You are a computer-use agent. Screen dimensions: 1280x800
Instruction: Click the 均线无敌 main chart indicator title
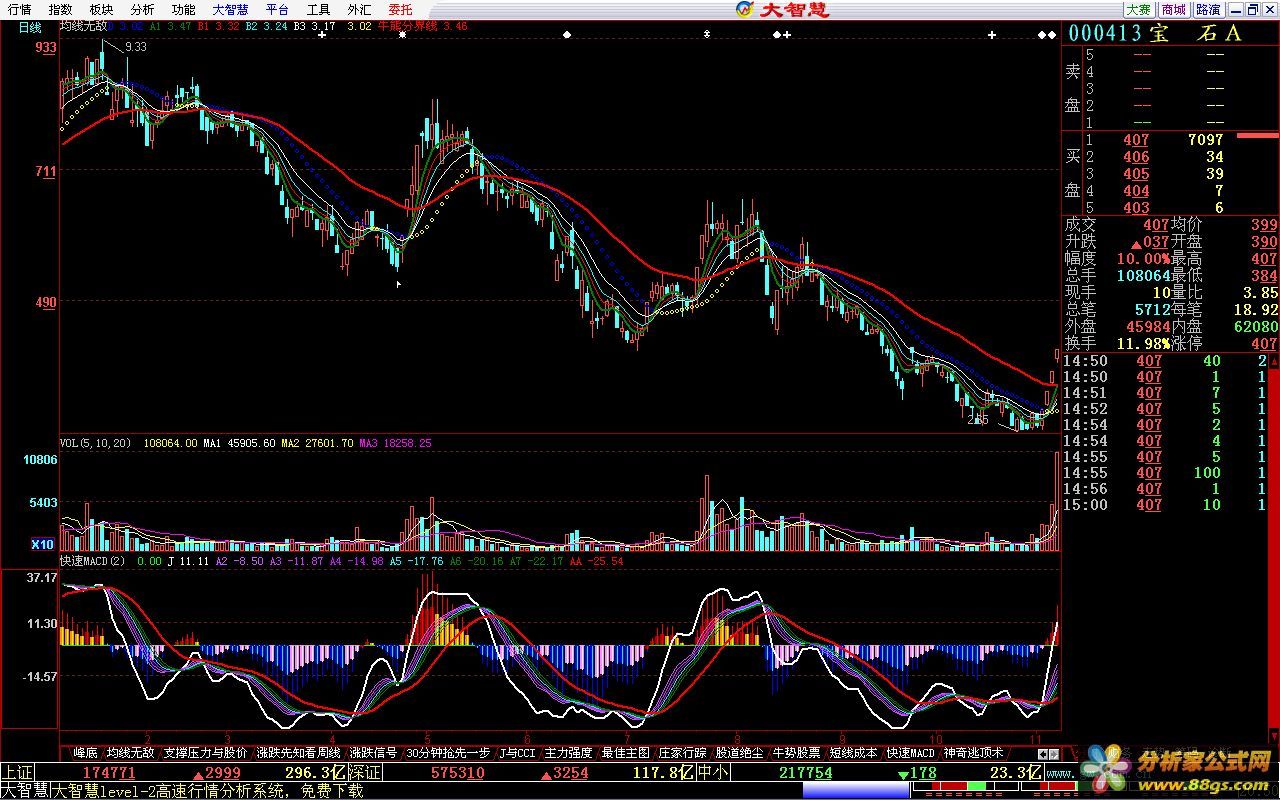tap(83, 27)
